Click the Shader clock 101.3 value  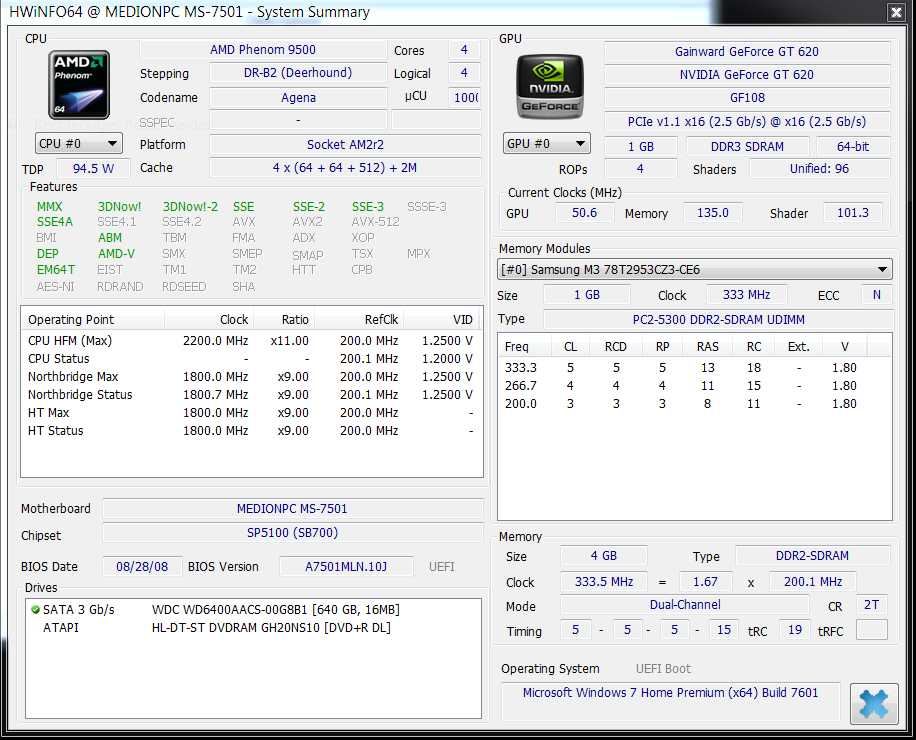[x=853, y=213]
